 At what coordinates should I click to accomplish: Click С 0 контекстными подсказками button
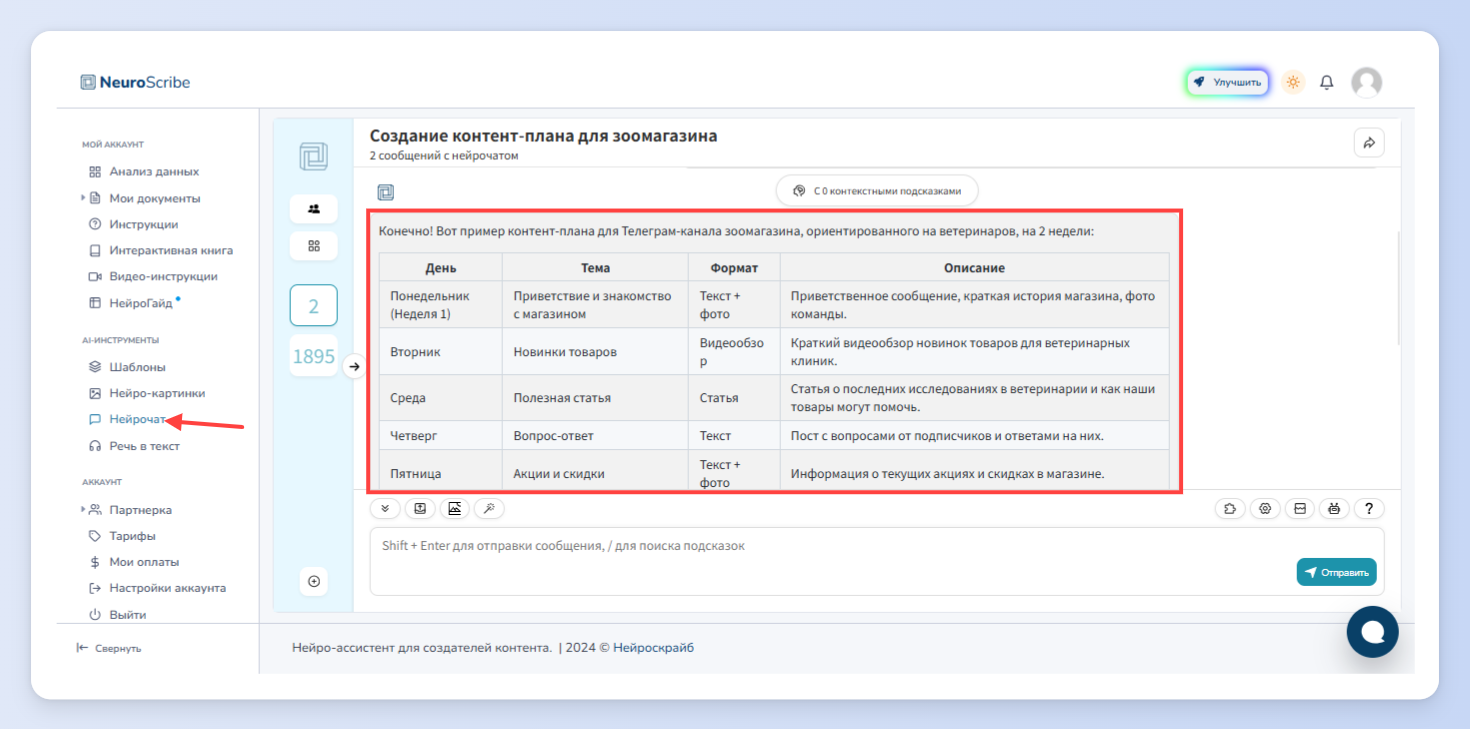(877, 190)
